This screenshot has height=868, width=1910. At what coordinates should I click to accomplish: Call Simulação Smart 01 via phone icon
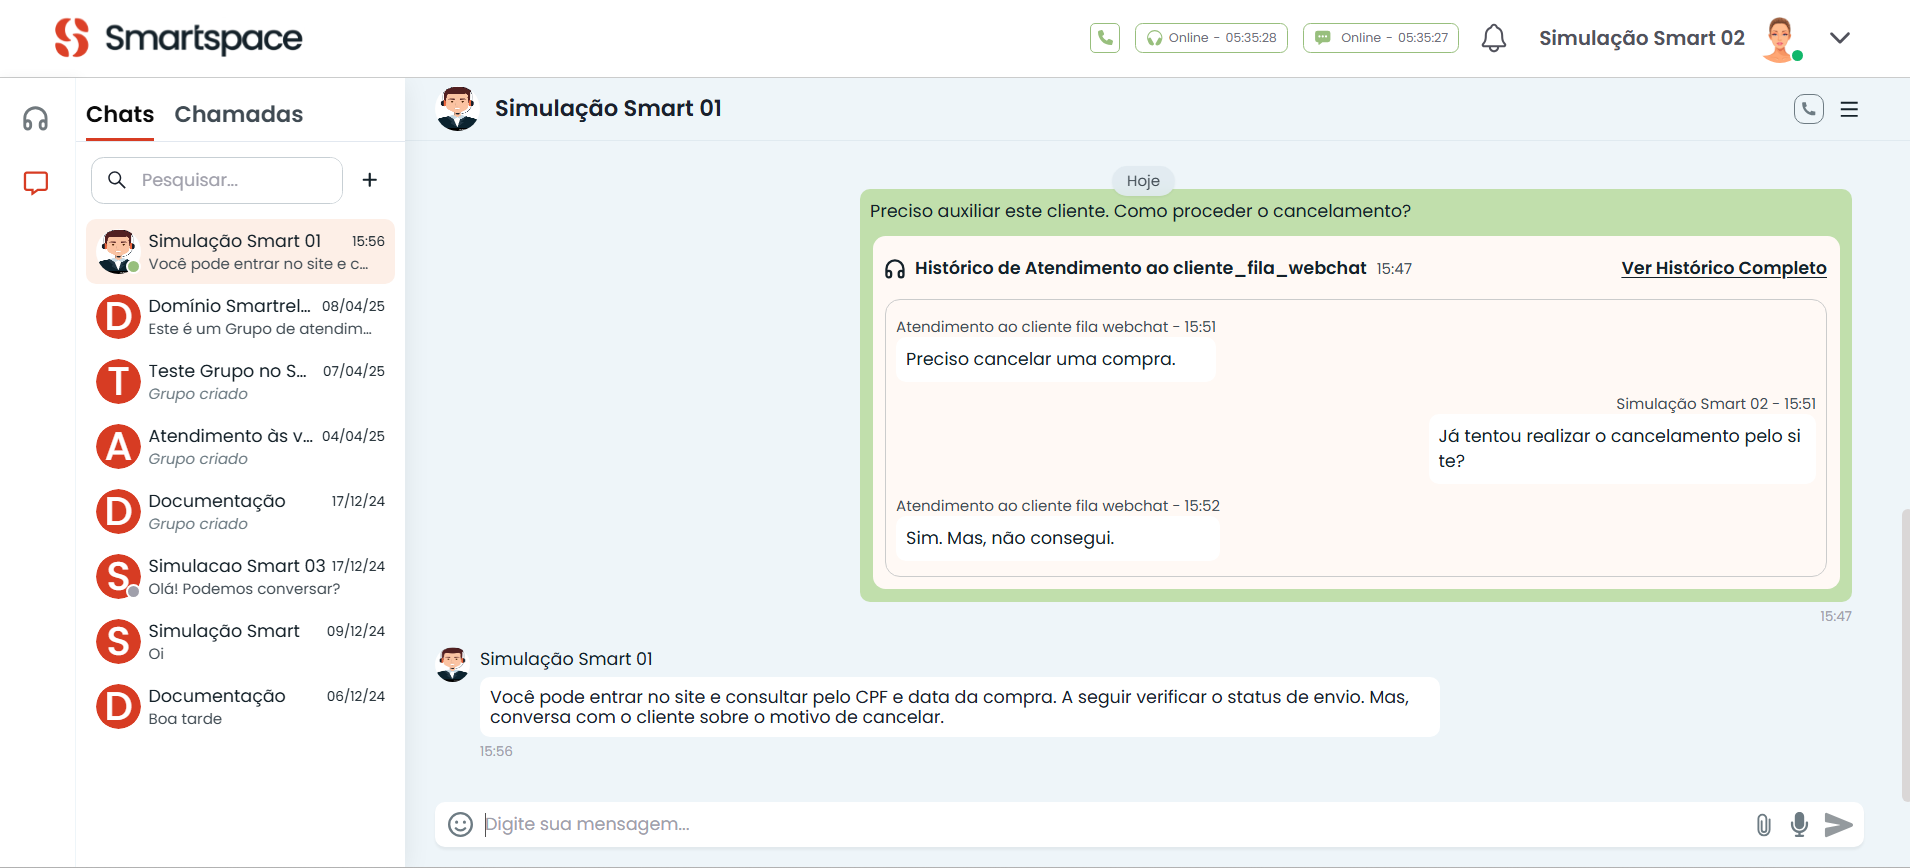[x=1808, y=109]
